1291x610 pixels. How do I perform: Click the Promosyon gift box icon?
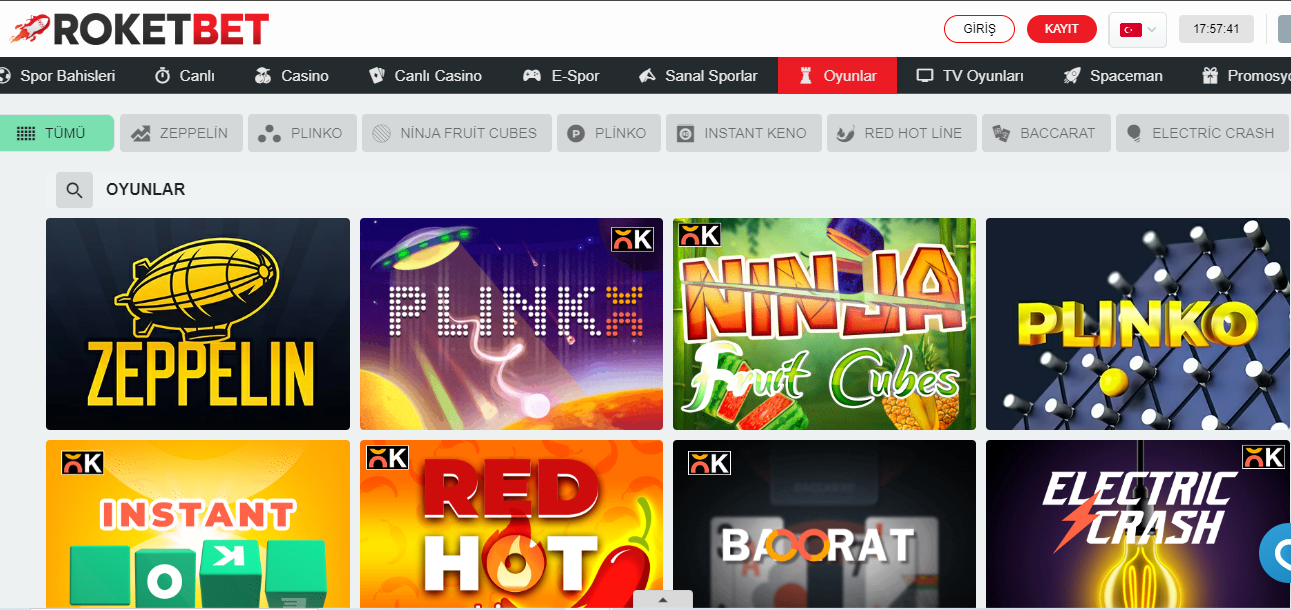(1210, 76)
